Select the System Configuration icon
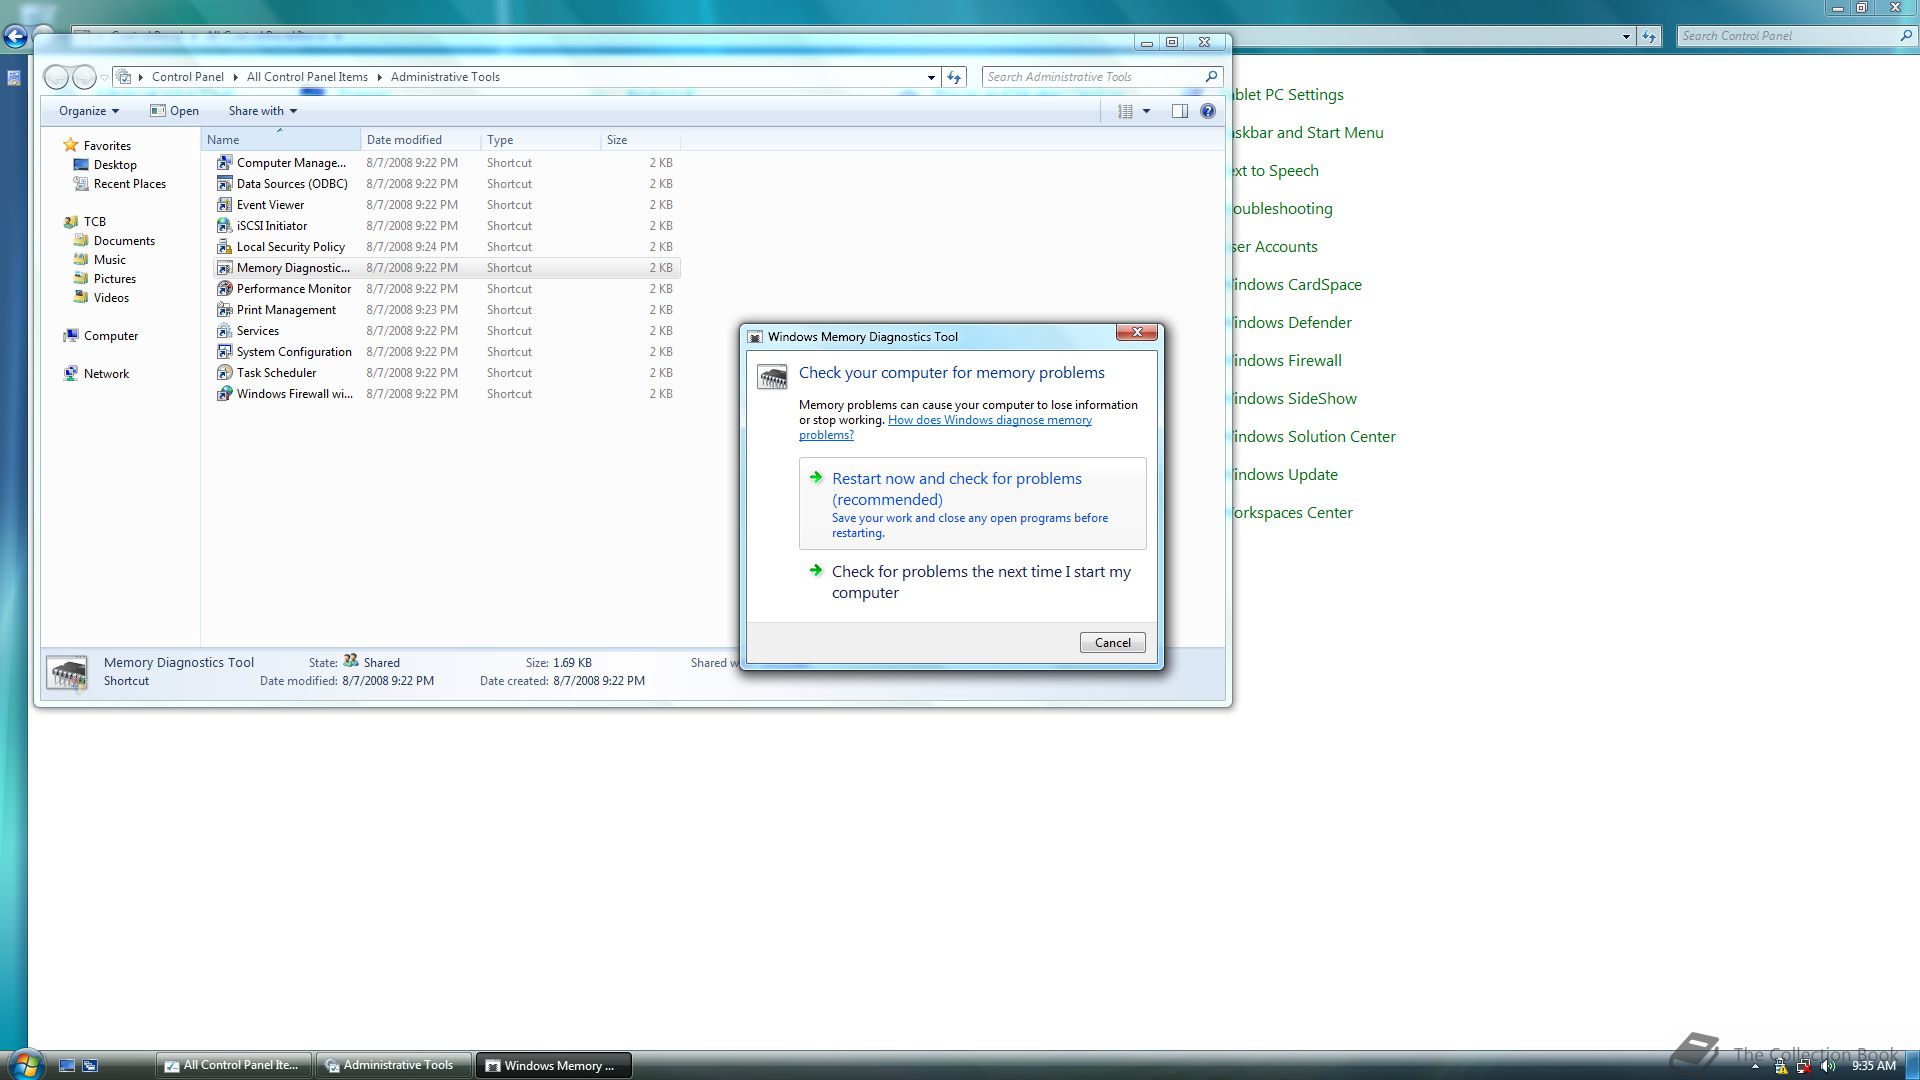Image resolution: width=1920 pixels, height=1080 pixels. point(225,351)
